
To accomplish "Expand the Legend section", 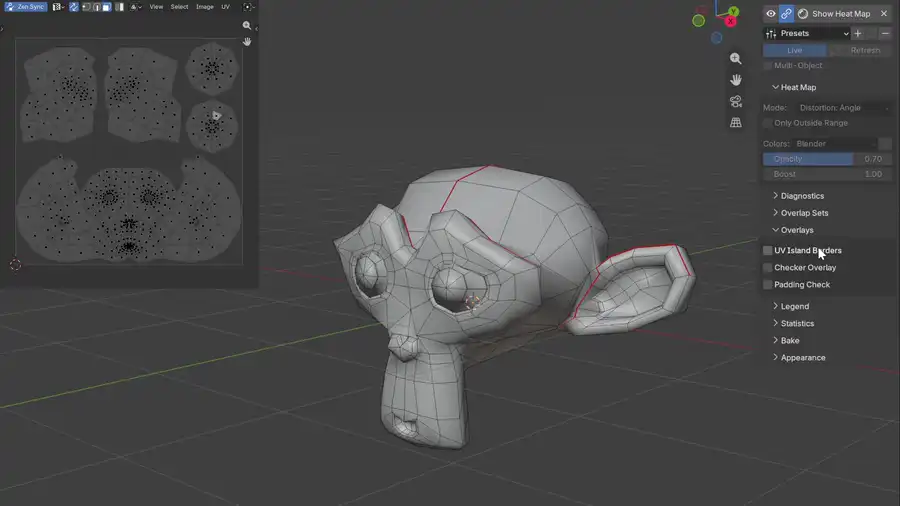I will point(791,306).
